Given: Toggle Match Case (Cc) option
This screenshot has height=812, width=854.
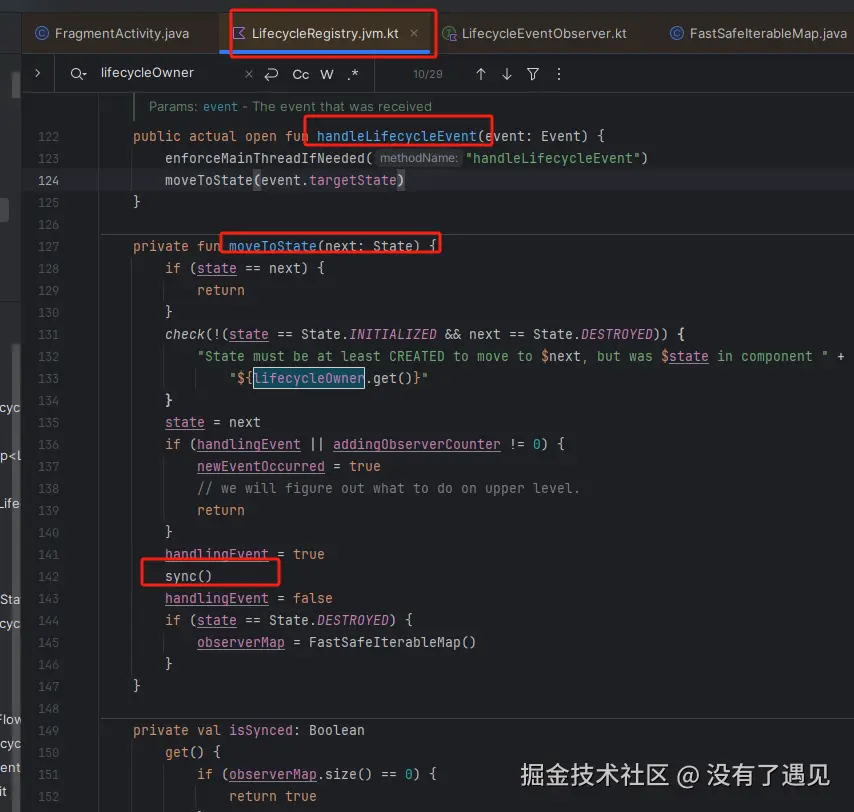Looking at the screenshot, I should (x=301, y=74).
